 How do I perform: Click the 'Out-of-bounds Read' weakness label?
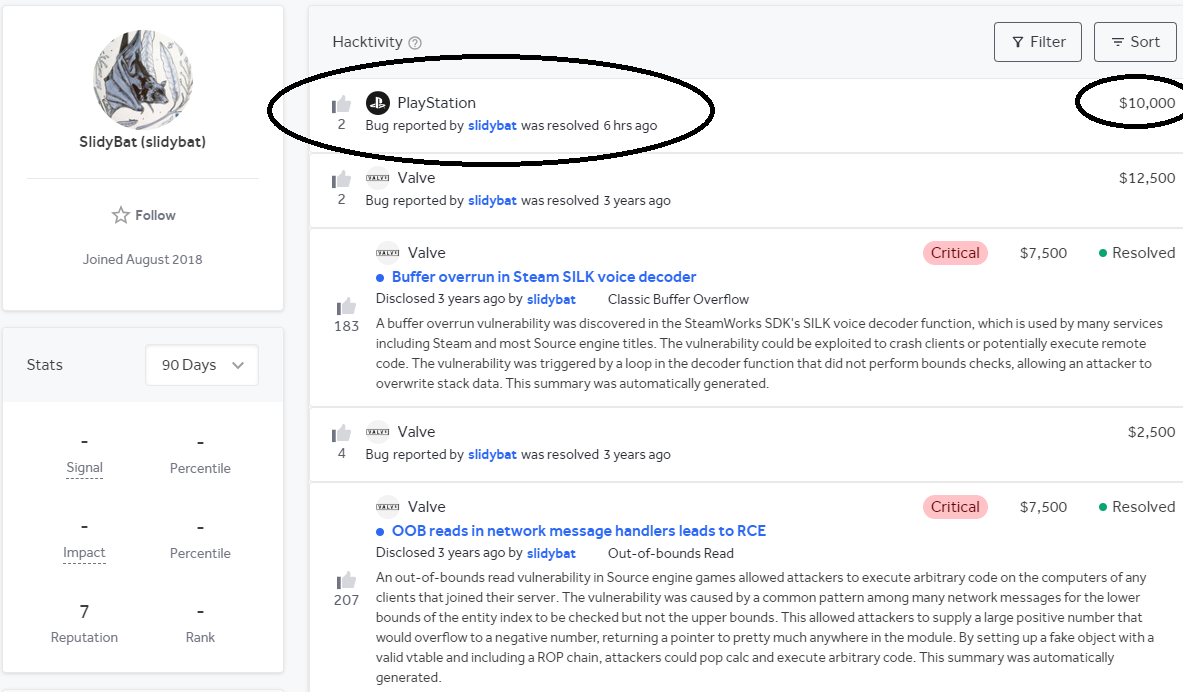671,553
